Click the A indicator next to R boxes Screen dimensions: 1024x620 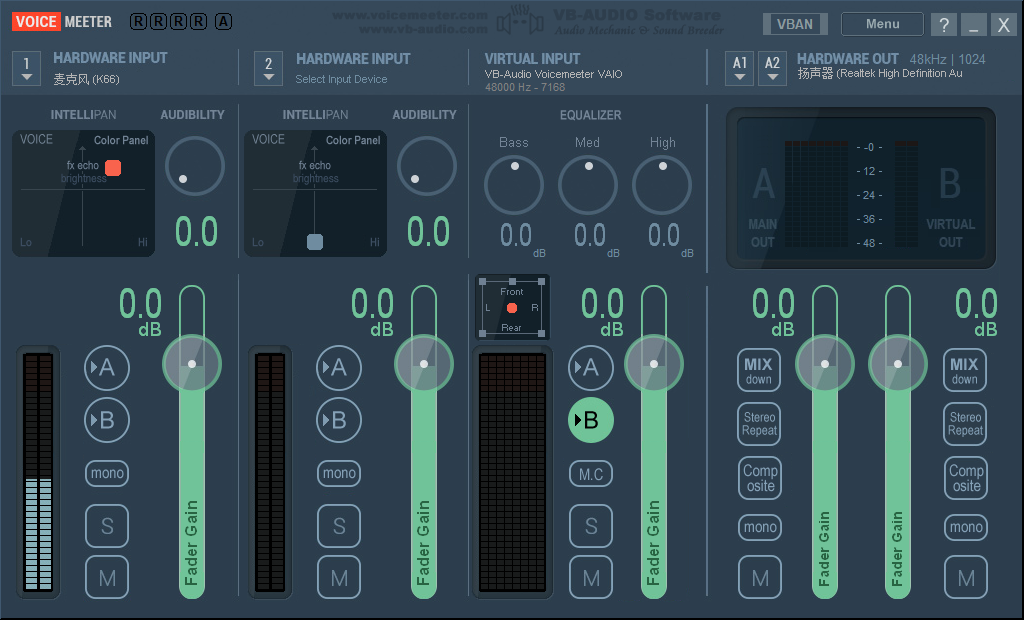coord(223,22)
